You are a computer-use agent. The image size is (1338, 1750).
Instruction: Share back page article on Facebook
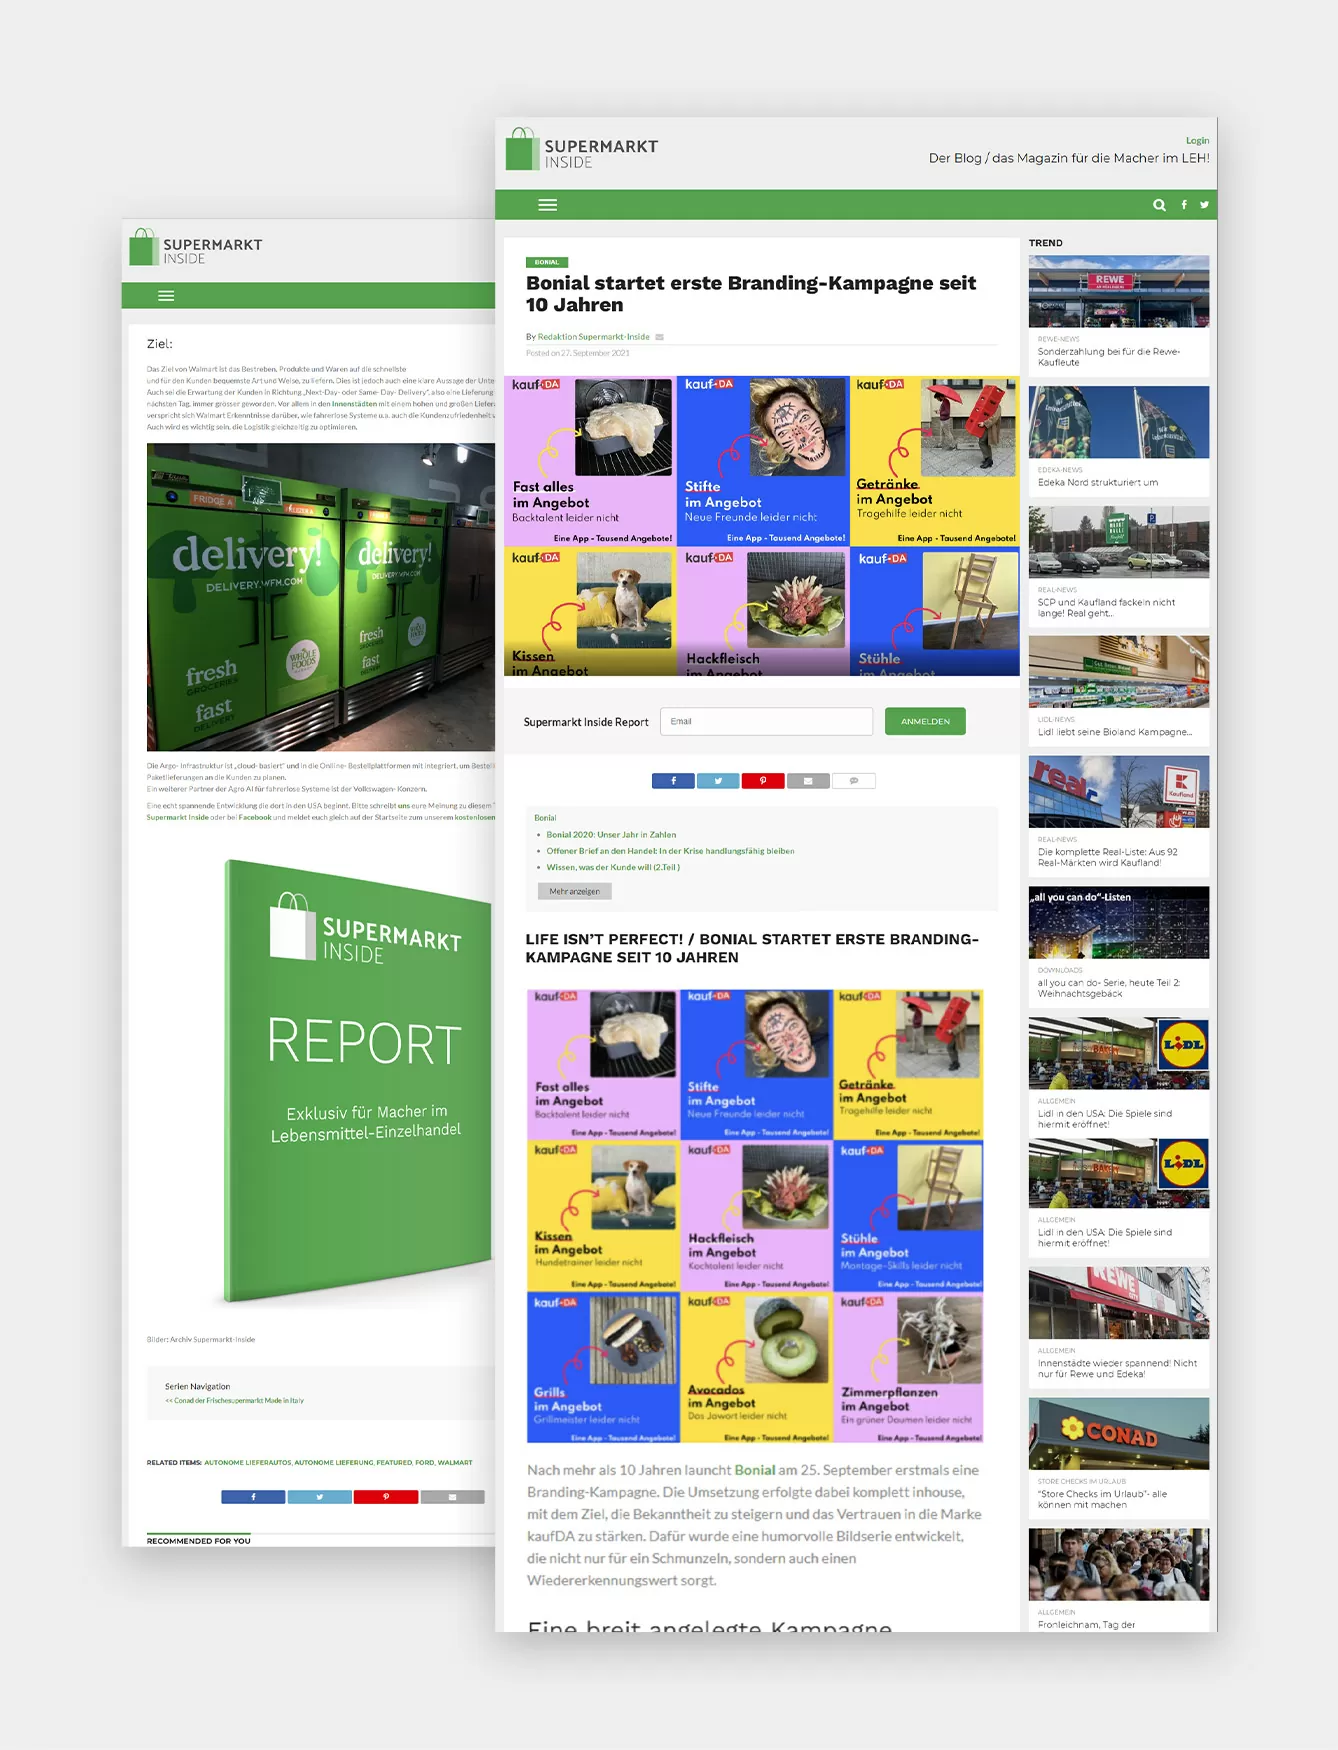point(253,1497)
